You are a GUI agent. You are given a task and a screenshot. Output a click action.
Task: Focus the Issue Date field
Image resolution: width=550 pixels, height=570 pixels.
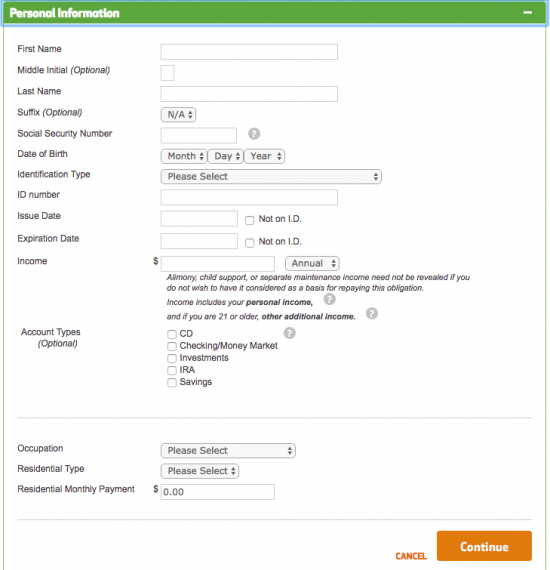199,219
